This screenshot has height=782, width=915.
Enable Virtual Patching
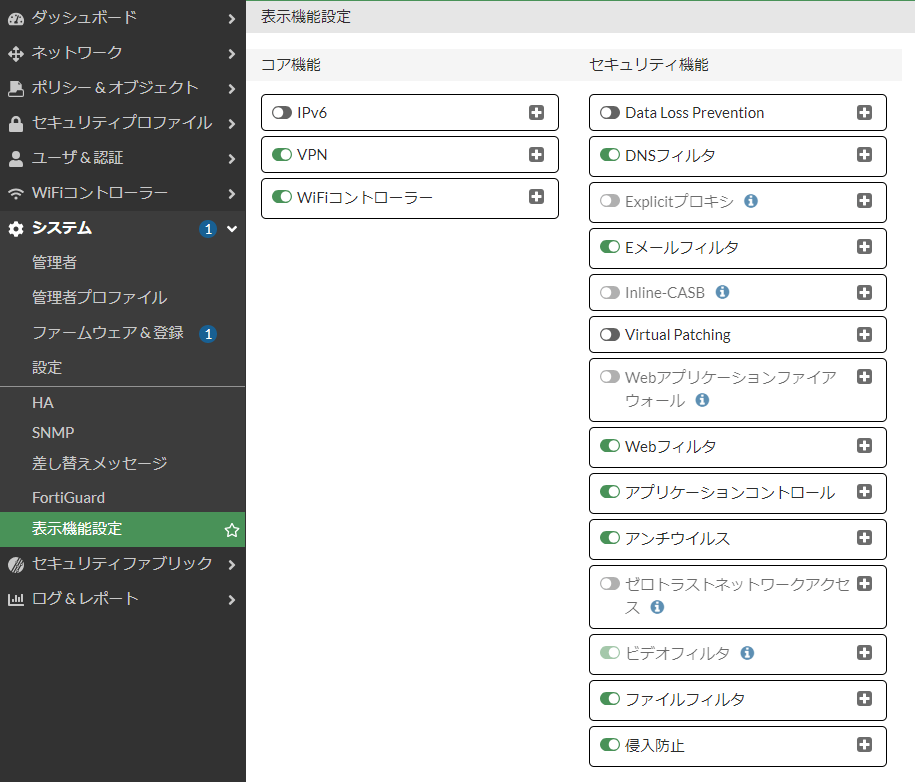tap(610, 334)
